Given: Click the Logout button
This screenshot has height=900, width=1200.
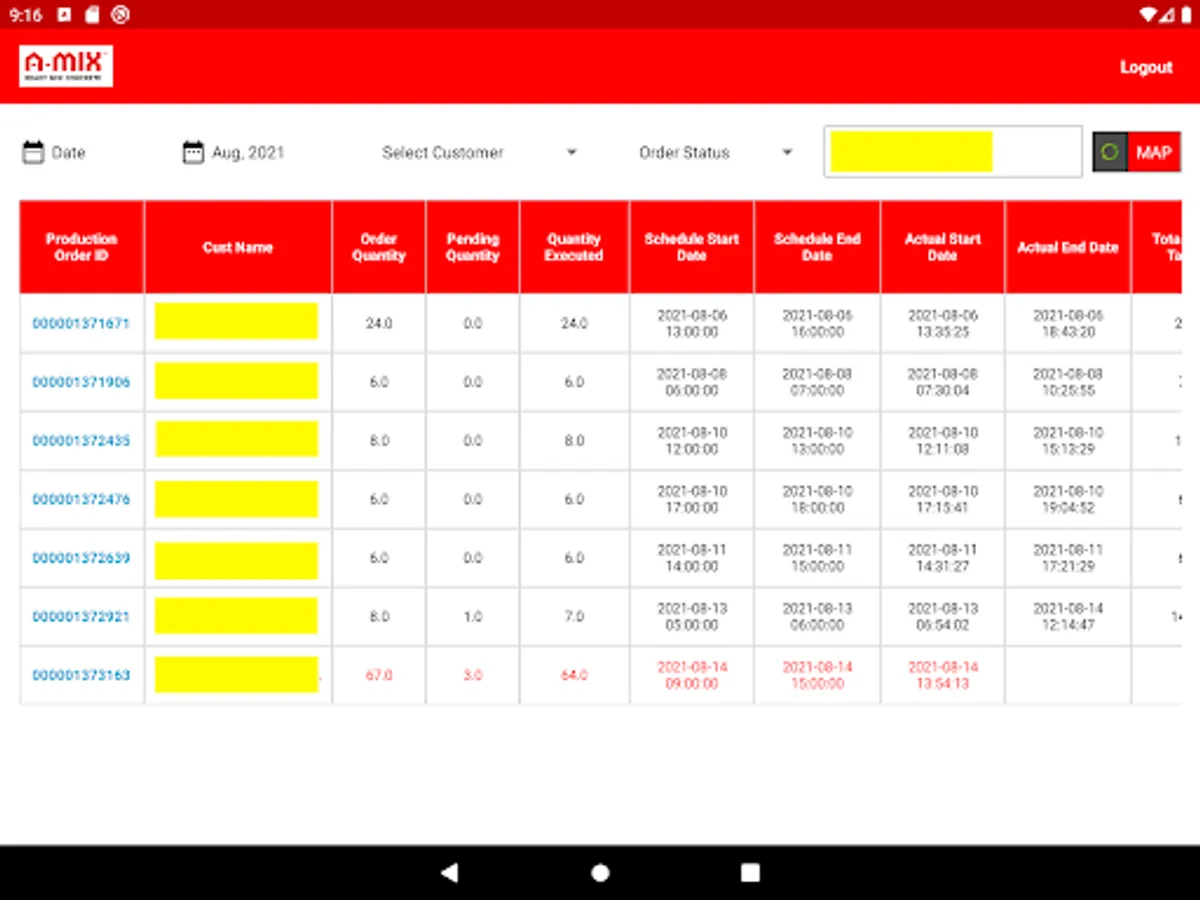Looking at the screenshot, I should pyautogui.click(x=1146, y=67).
